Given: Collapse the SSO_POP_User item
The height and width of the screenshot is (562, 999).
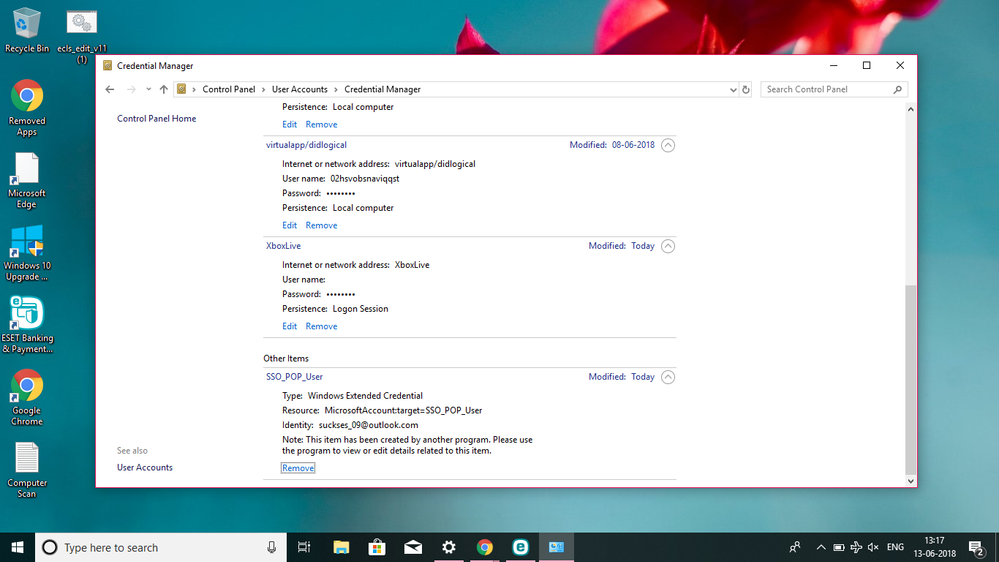Looking at the screenshot, I should click(668, 377).
